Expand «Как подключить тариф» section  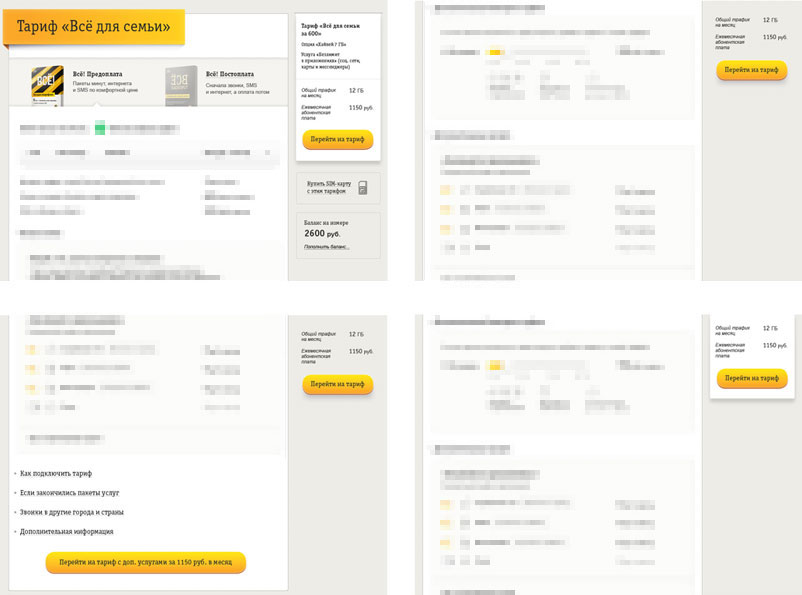point(62,472)
